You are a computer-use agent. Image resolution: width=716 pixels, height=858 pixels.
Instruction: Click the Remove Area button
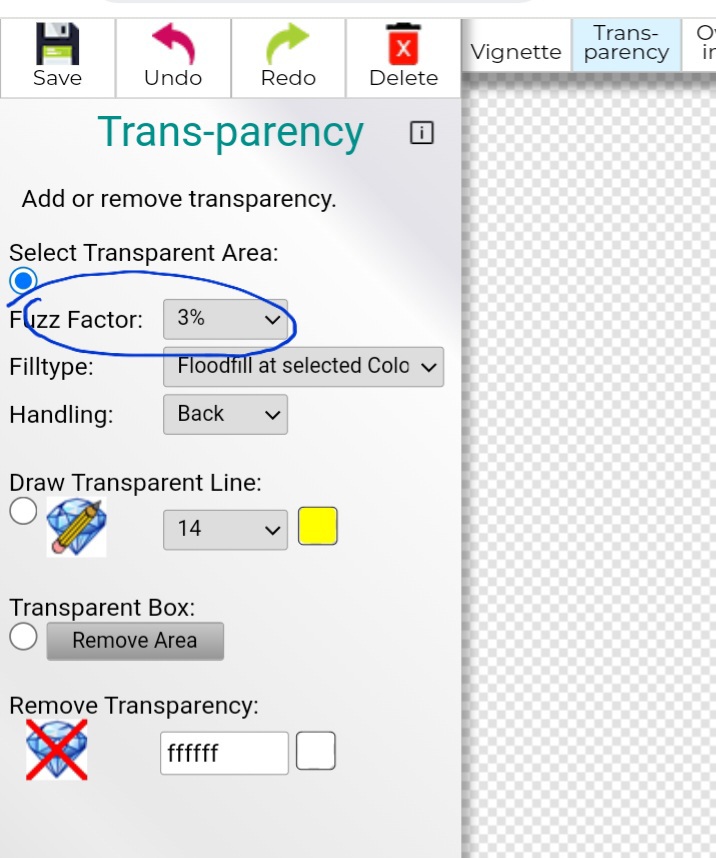point(135,641)
